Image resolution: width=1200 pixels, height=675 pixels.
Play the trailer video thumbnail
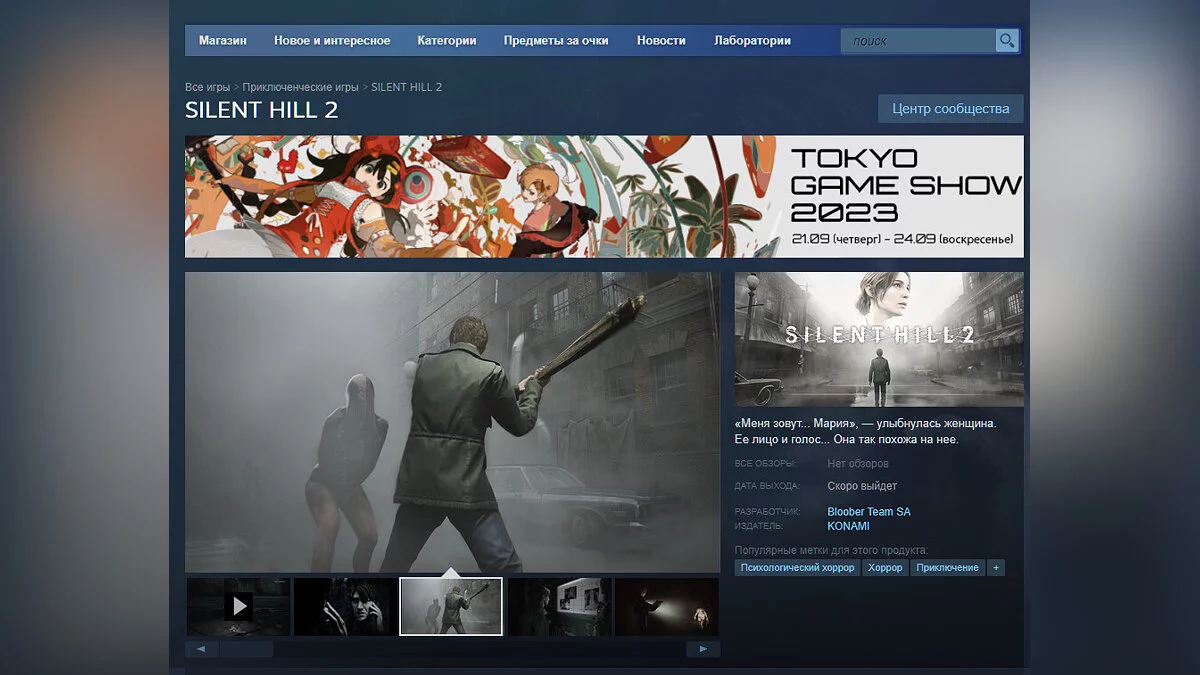[x=238, y=606]
